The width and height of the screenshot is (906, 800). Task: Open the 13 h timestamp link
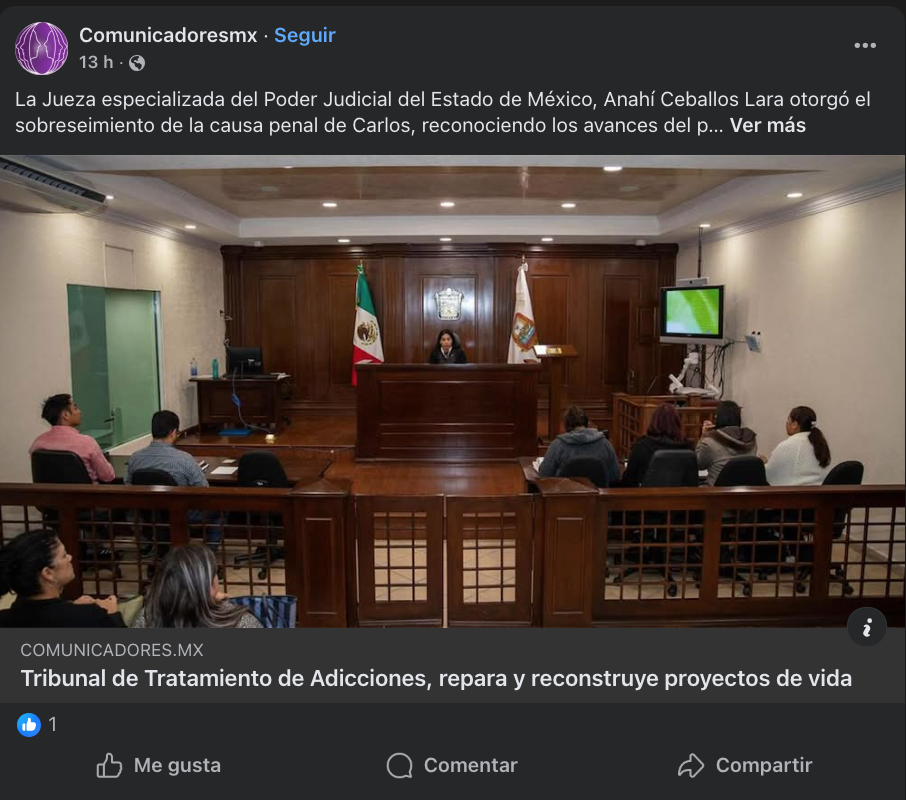96,62
